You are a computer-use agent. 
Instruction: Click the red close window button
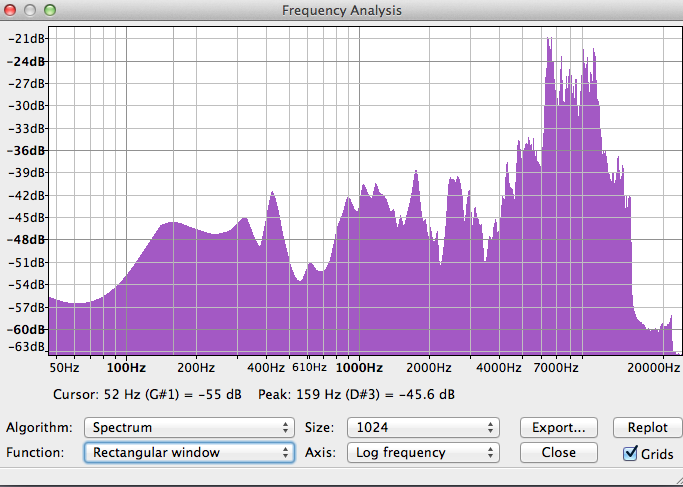12,11
